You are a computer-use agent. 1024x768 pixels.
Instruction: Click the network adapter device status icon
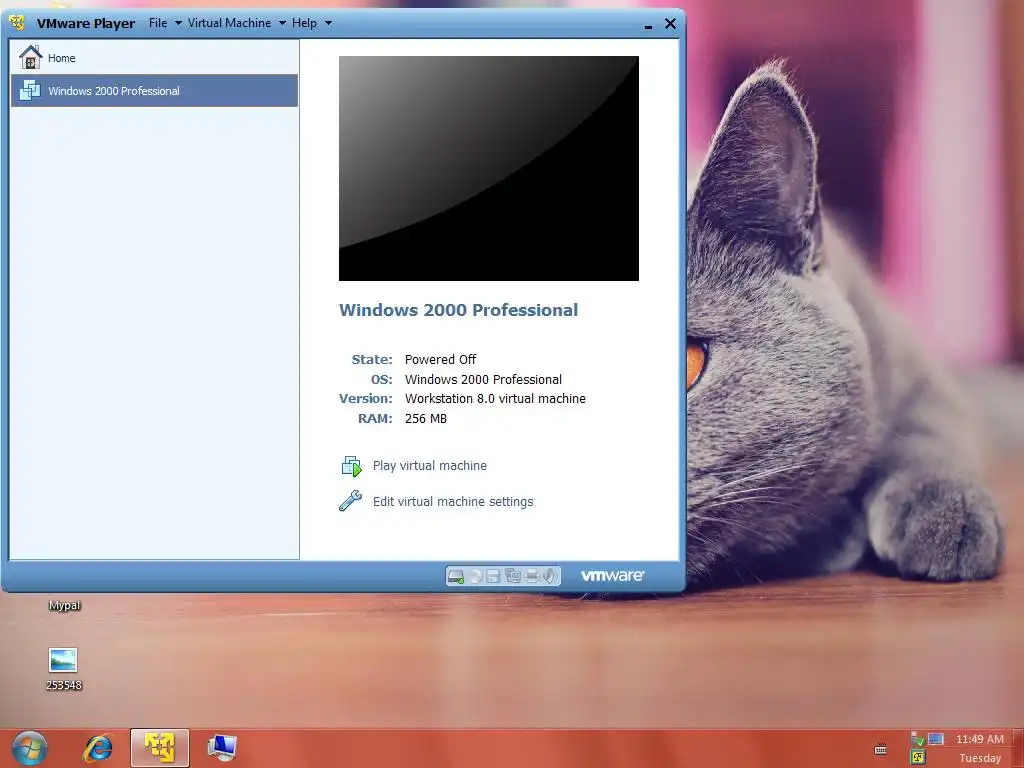point(513,575)
